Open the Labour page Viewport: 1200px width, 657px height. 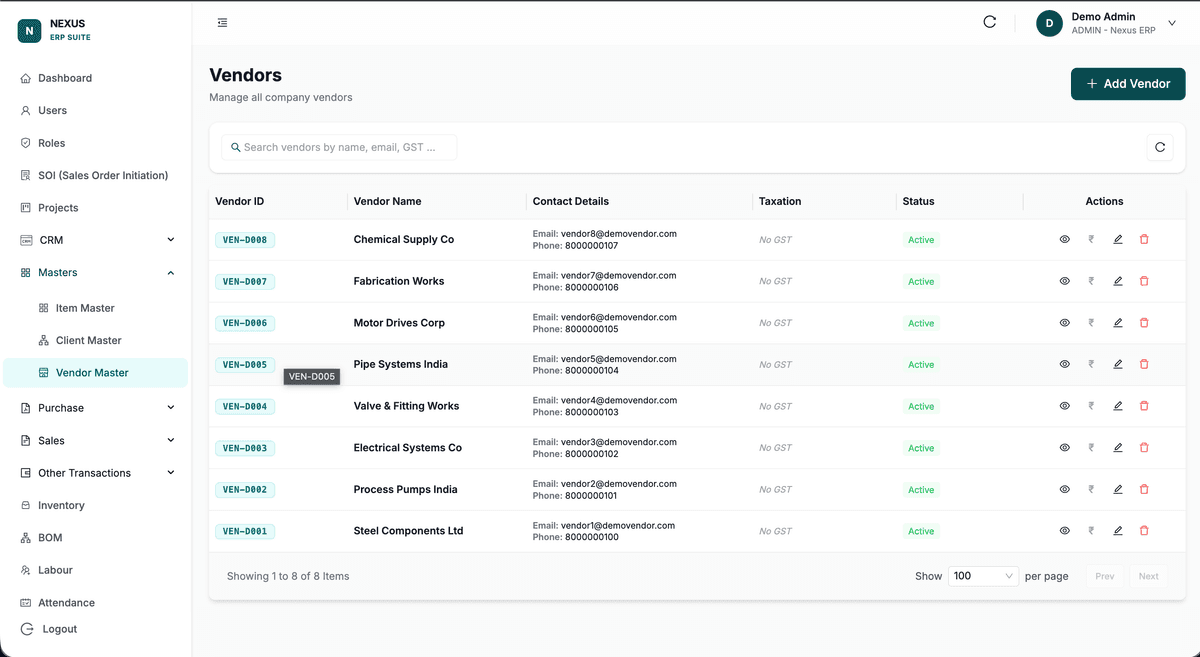point(96,570)
